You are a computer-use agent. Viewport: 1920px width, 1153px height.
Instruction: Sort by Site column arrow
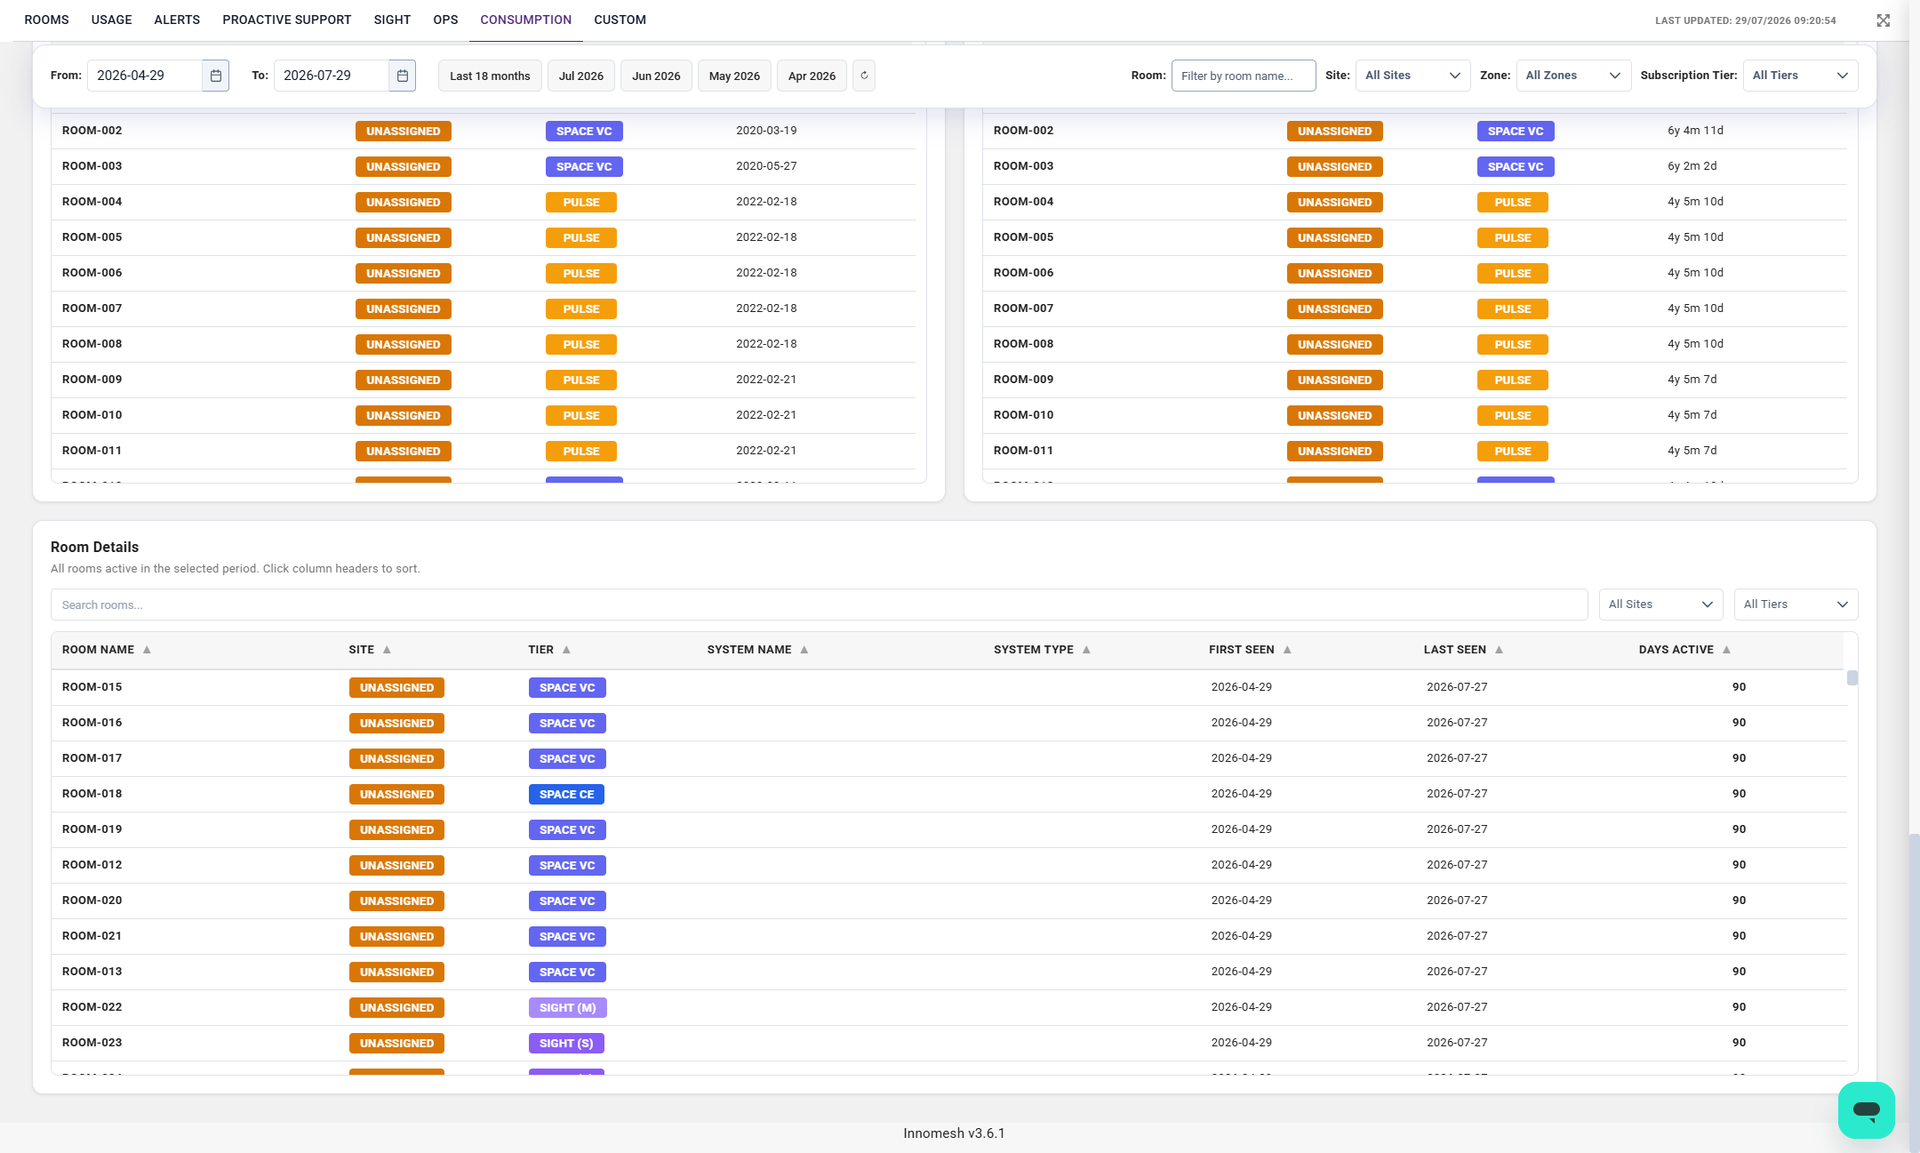(x=387, y=650)
